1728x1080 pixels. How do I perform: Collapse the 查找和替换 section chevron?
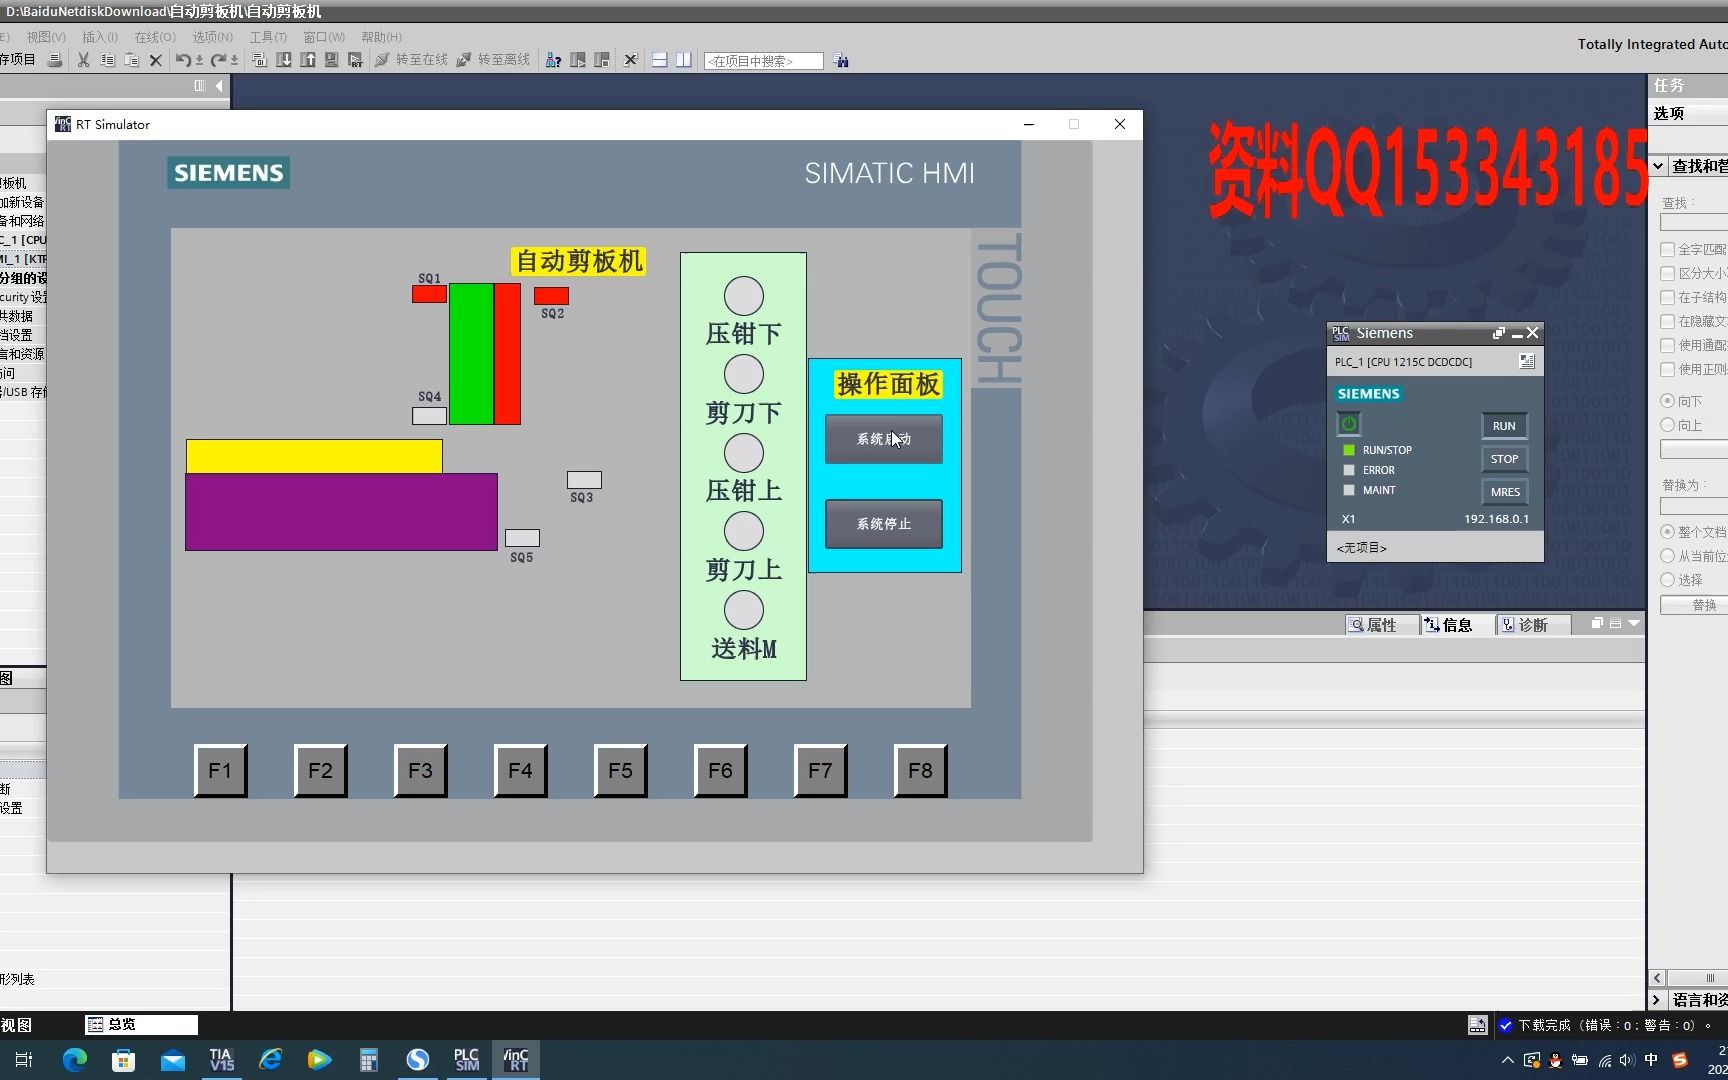[1658, 166]
